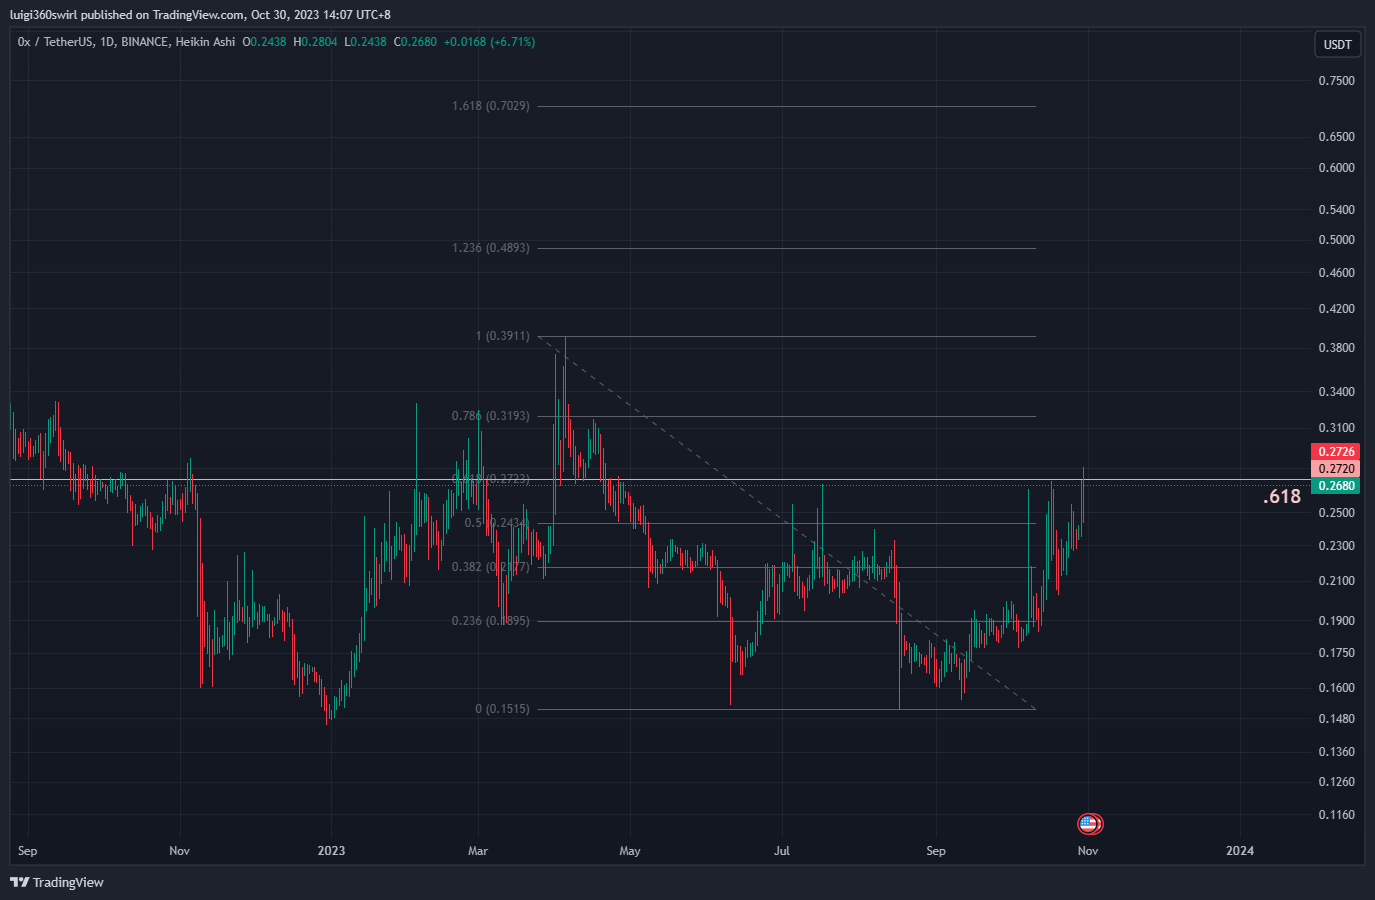Click the luigi360swirl published header text
Viewport: 1375px width, 900px height.
coord(200,15)
